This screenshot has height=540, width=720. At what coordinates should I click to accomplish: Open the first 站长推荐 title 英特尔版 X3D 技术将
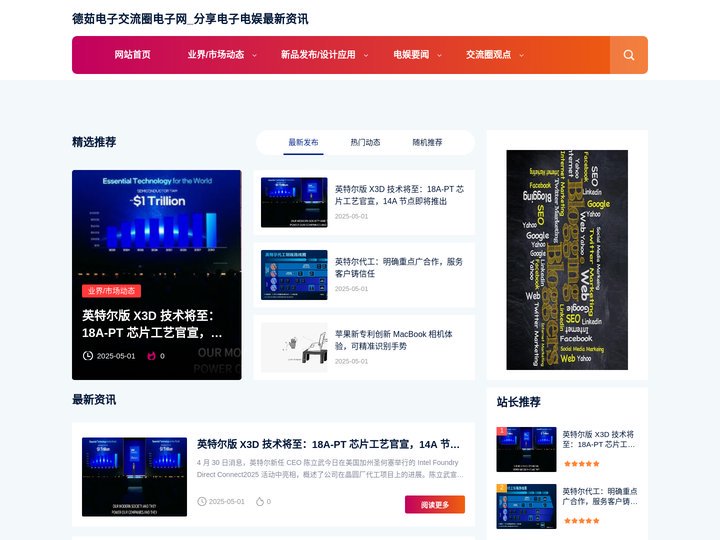pyautogui.click(x=599, y=439)
